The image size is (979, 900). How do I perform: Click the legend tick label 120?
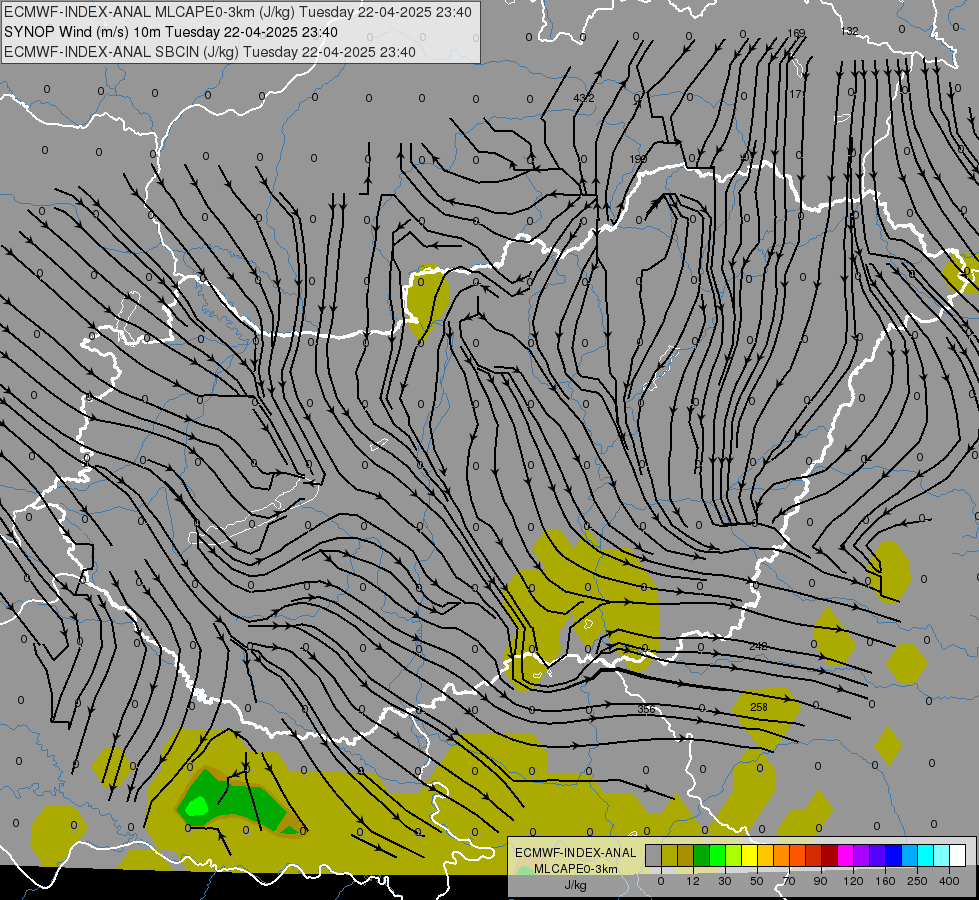point(854,881)
